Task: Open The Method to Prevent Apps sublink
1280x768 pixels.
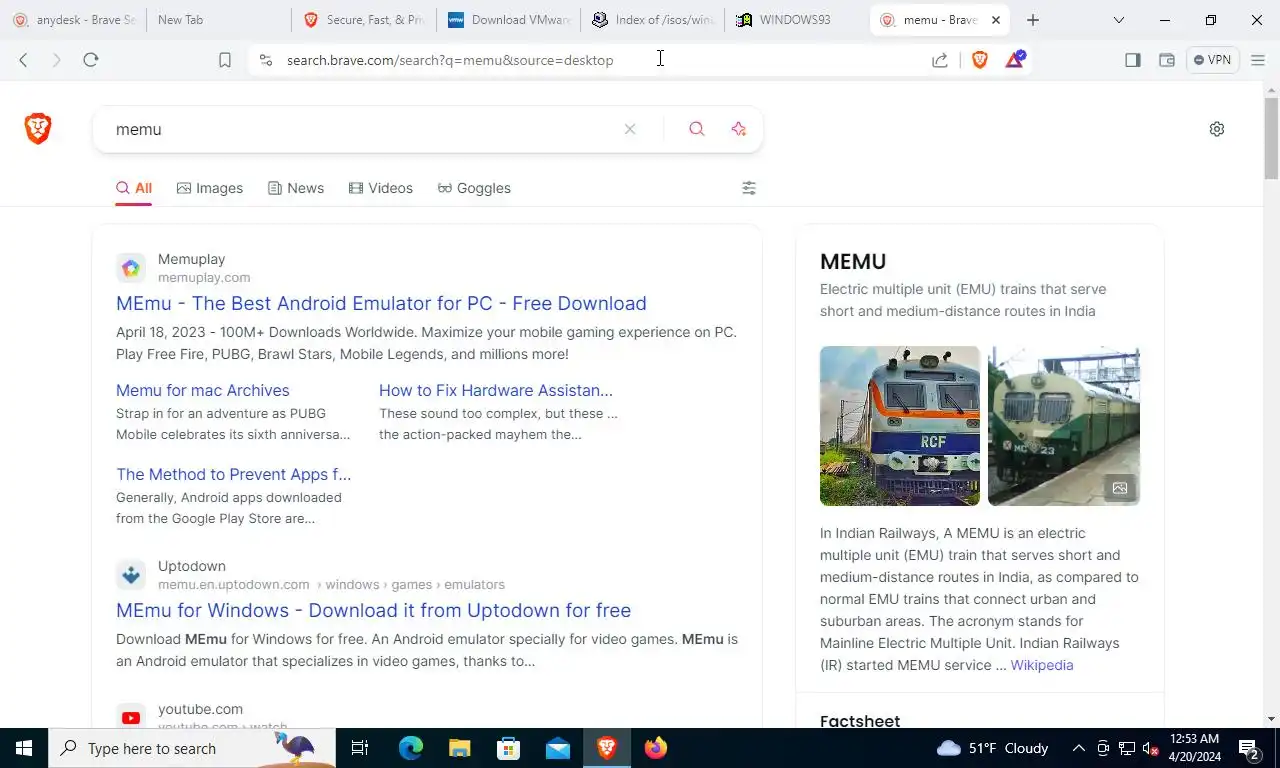Action: click(234, 474)
